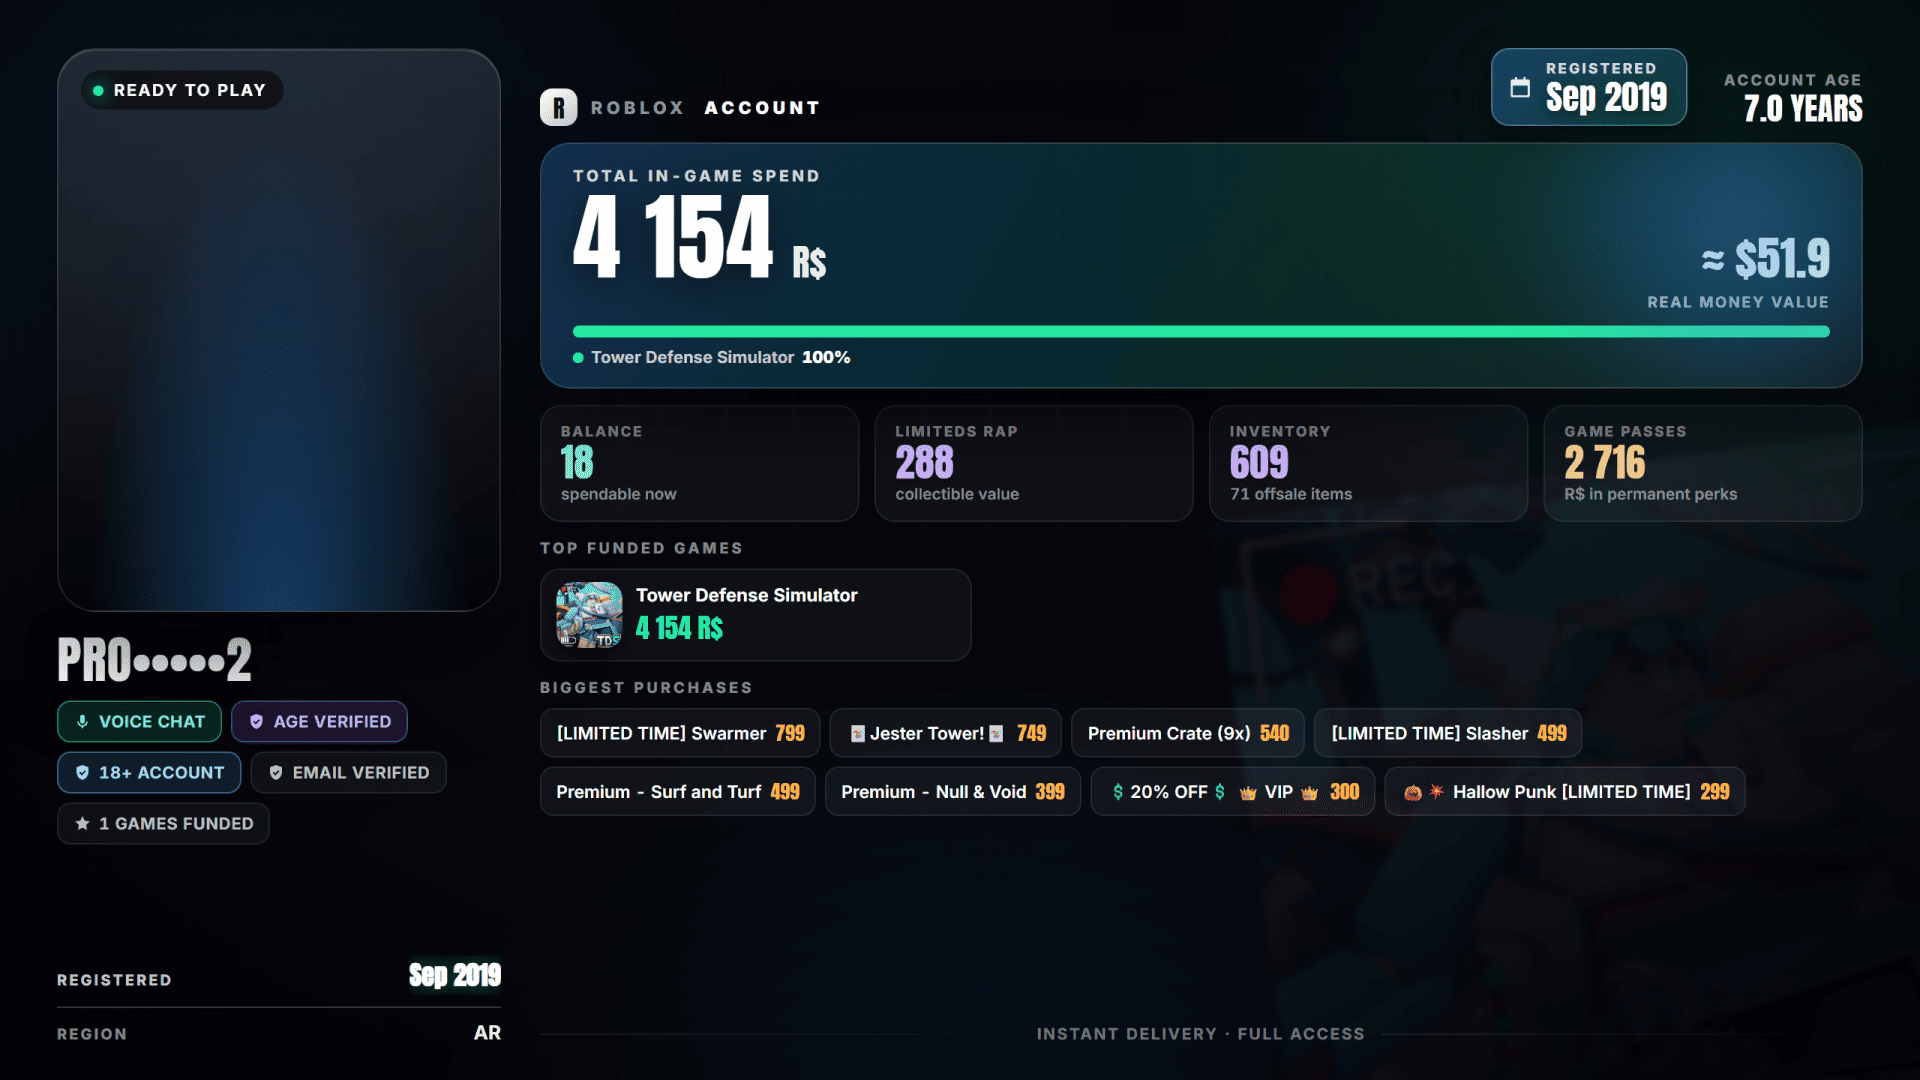
Task: Open the Registered Sep 2019 card
Action: coord(1589,87)
